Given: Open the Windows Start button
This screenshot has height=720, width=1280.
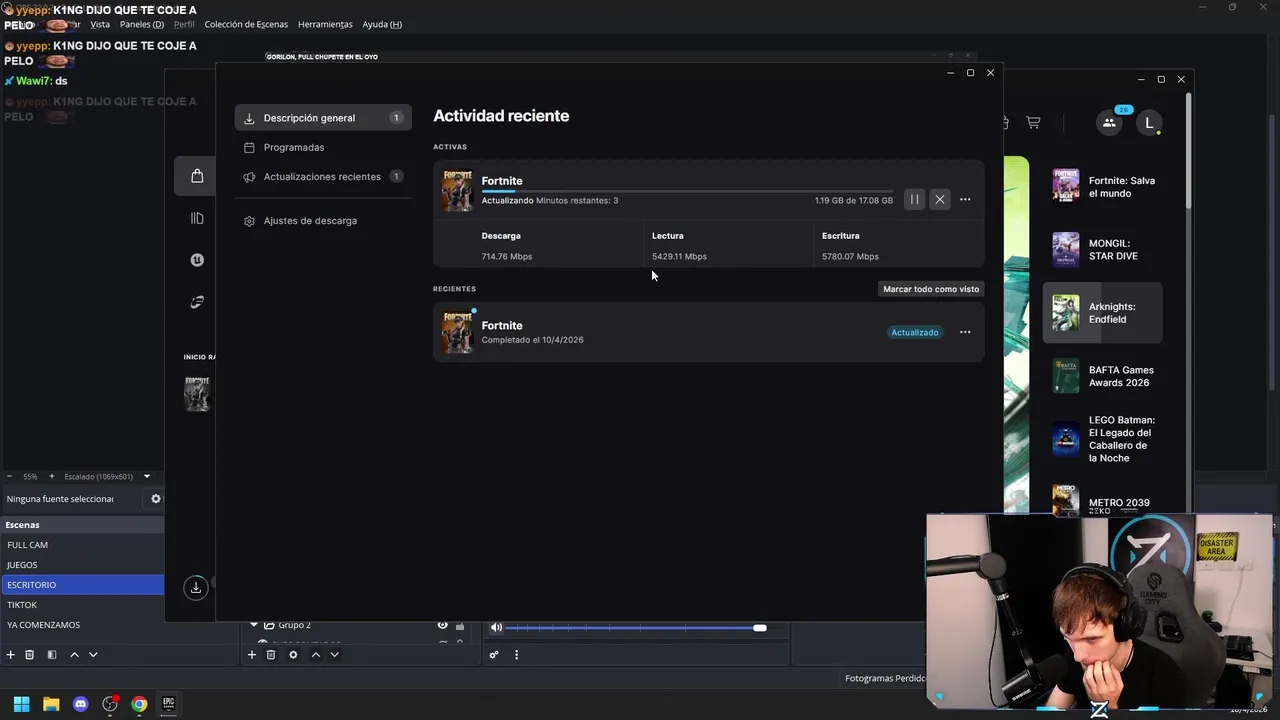Looking at the screenshot, I should pyautogui.click(x=21, y=704).
